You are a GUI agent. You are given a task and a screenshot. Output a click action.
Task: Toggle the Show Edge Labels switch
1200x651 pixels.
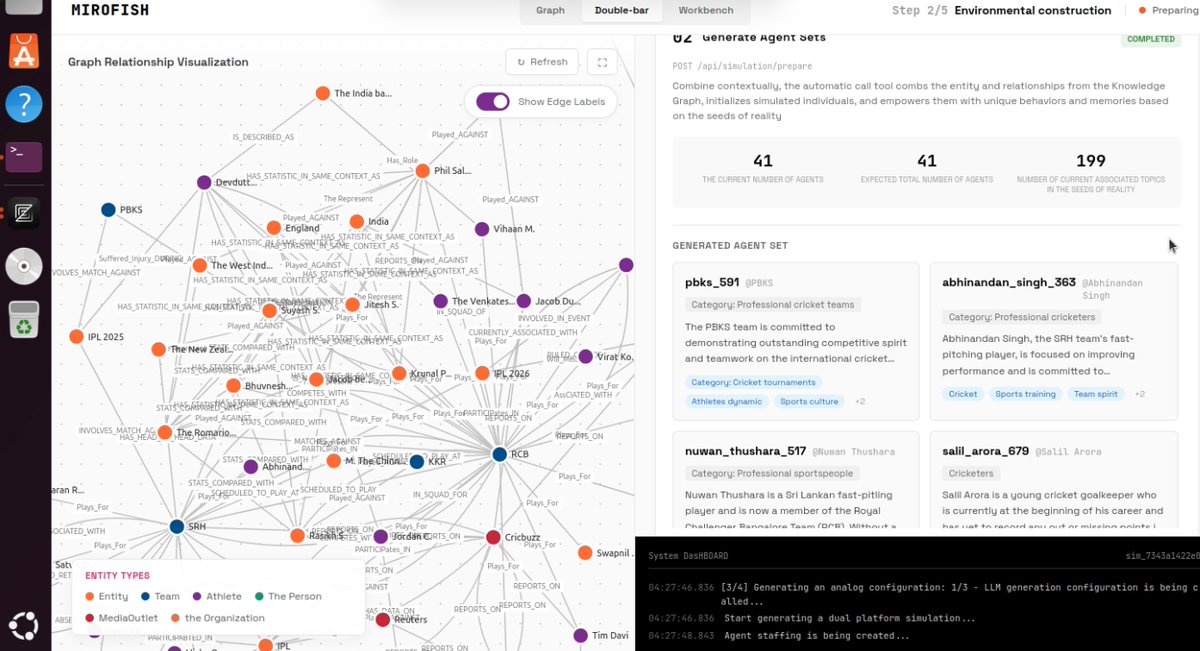coord(493,101)
